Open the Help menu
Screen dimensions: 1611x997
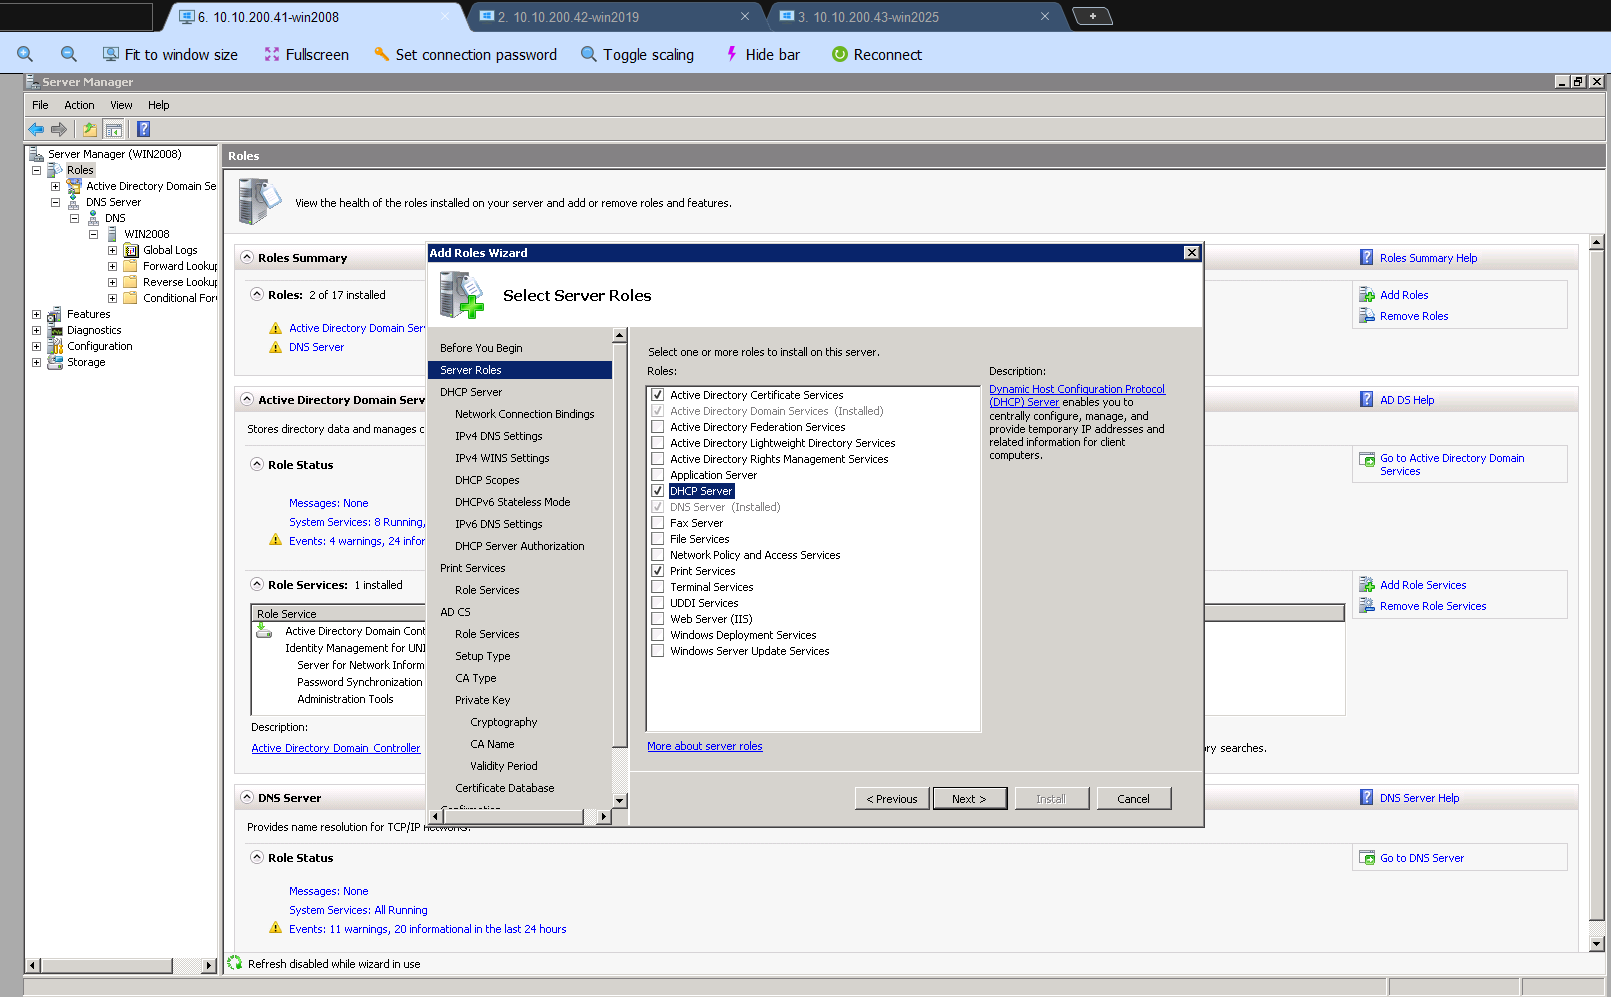(158, 105)
